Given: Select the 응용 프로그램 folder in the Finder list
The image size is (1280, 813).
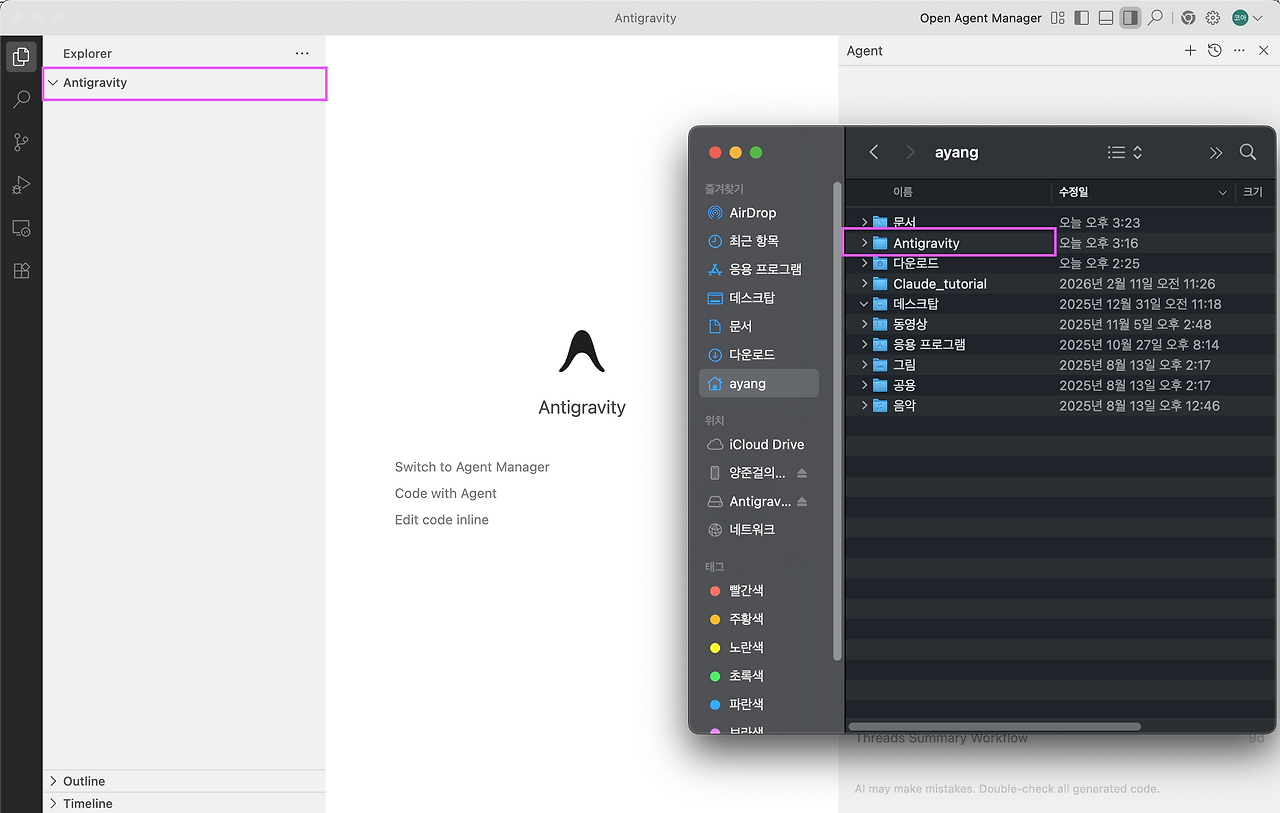Looking at the screenshot, I should (1060, 345).
